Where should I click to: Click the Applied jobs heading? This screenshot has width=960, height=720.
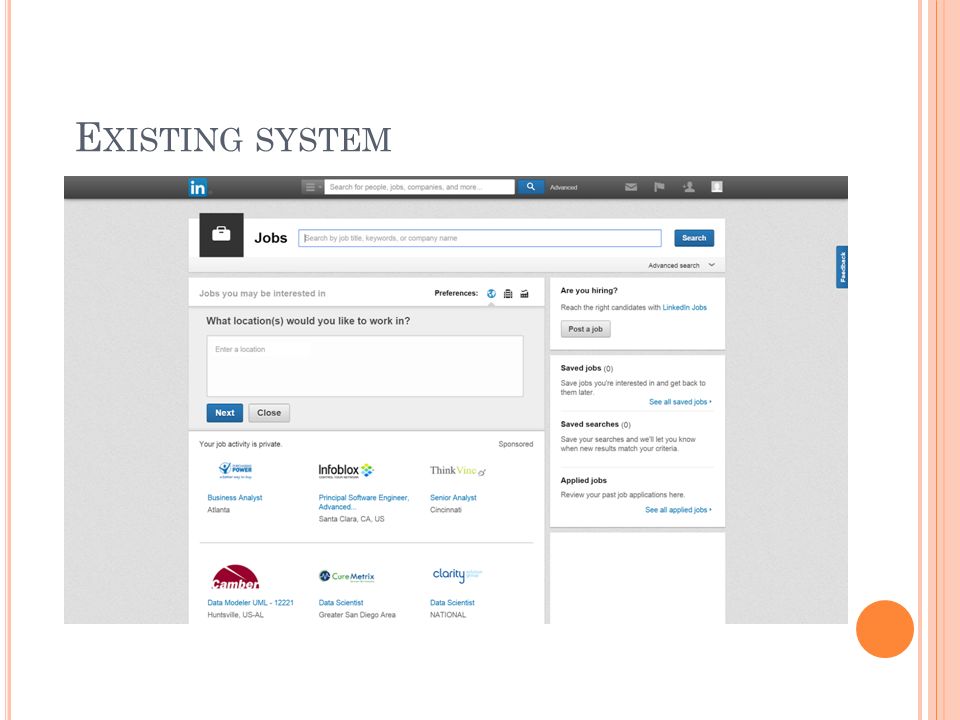tap(583, 480)
